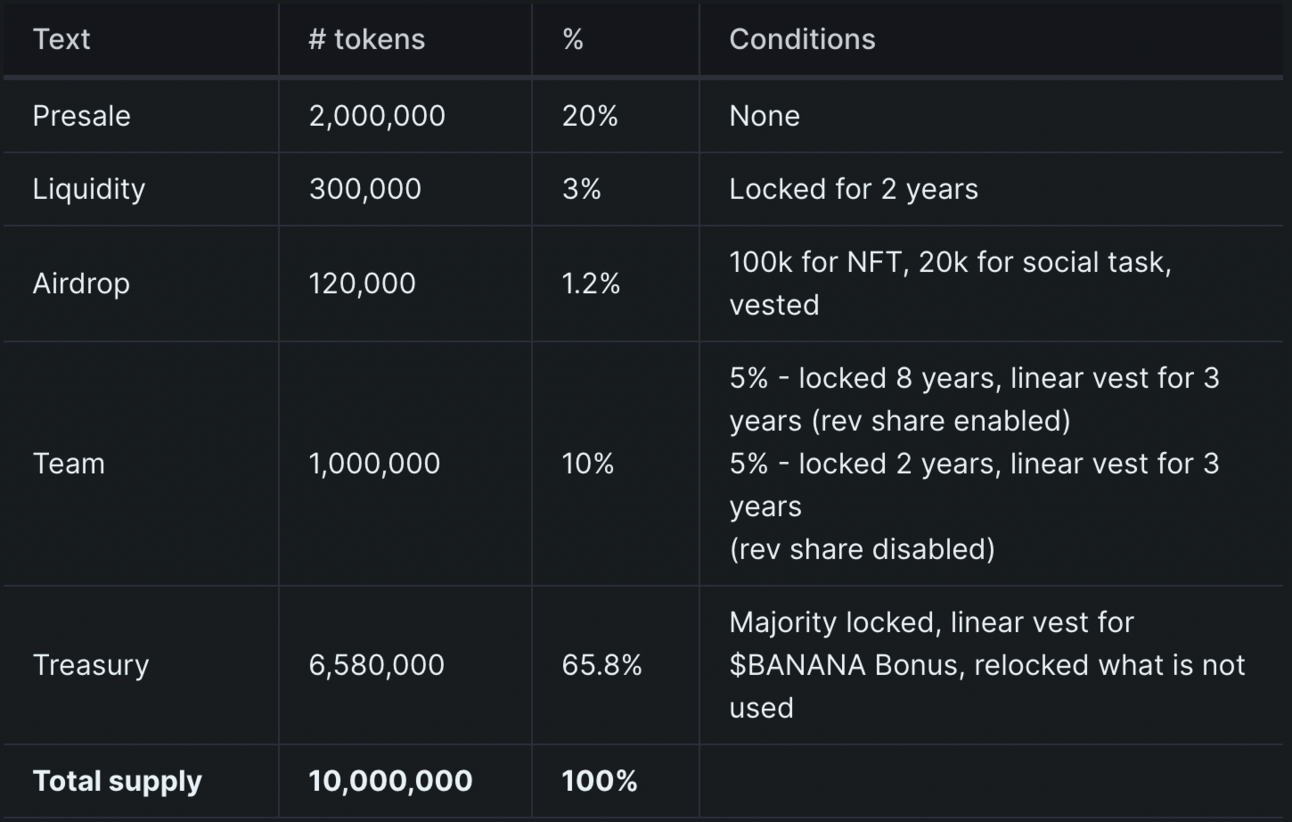Select the Treasury row label

91,665
